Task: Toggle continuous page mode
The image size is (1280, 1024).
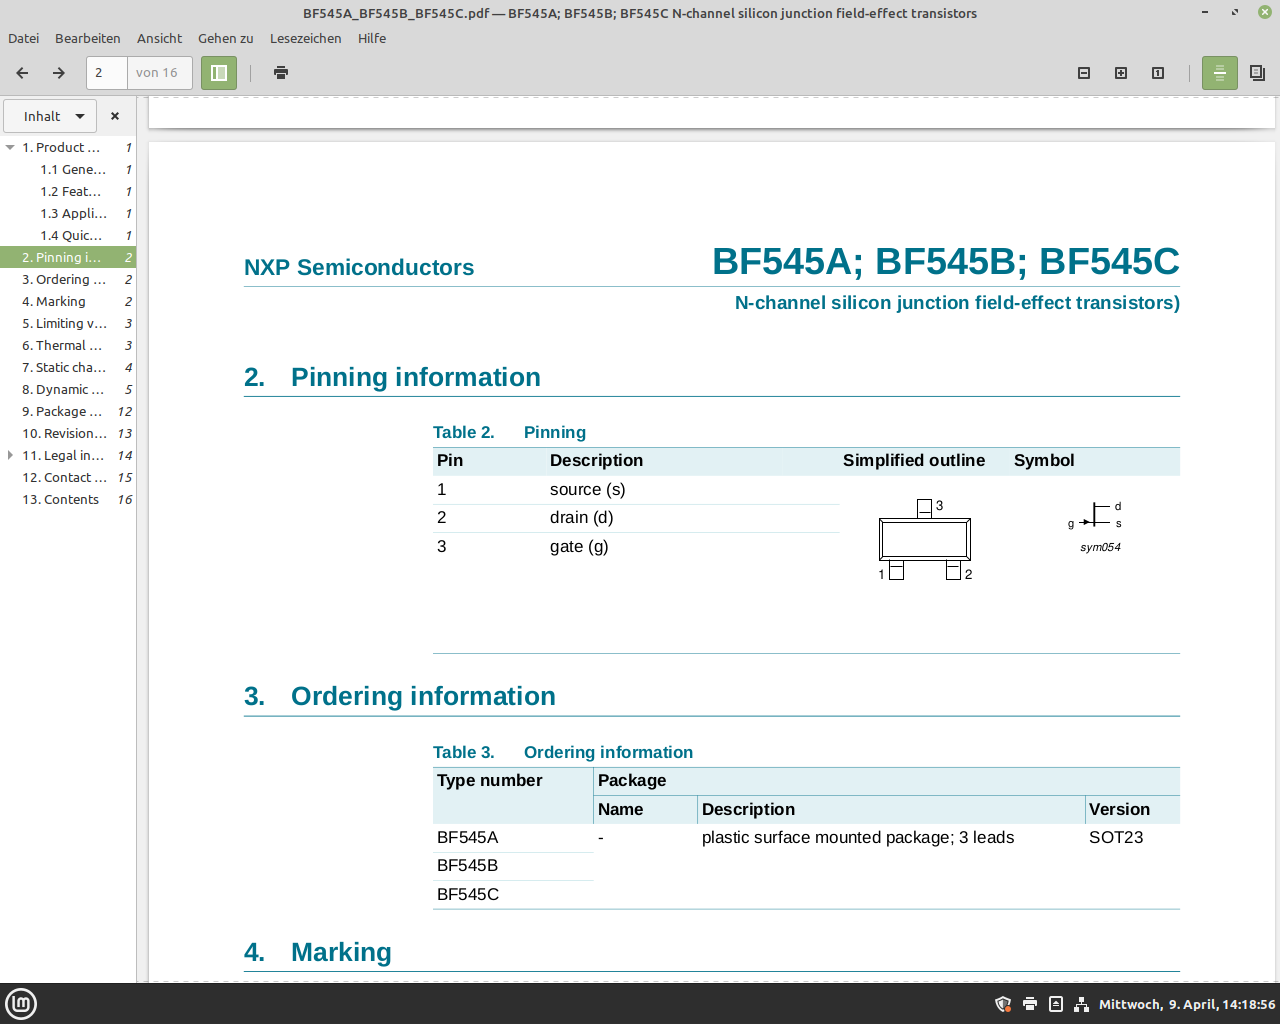Action: [x=1220, y=73]
